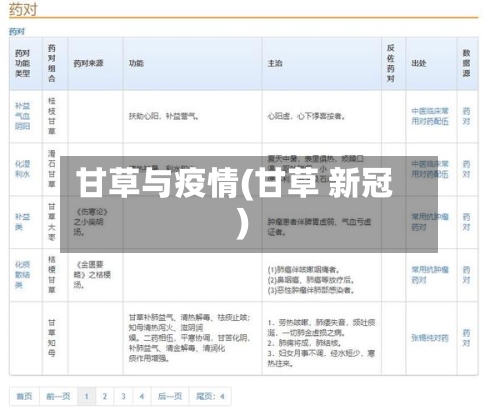Jump to page 4
The width and height of the screenshot is (500, 410).
point(142,396)
